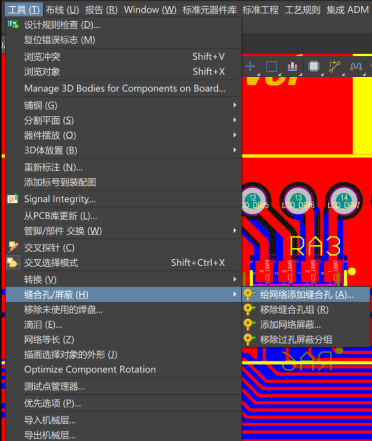Click Manage 3D Bodies for Components entry

click(124, 88)
